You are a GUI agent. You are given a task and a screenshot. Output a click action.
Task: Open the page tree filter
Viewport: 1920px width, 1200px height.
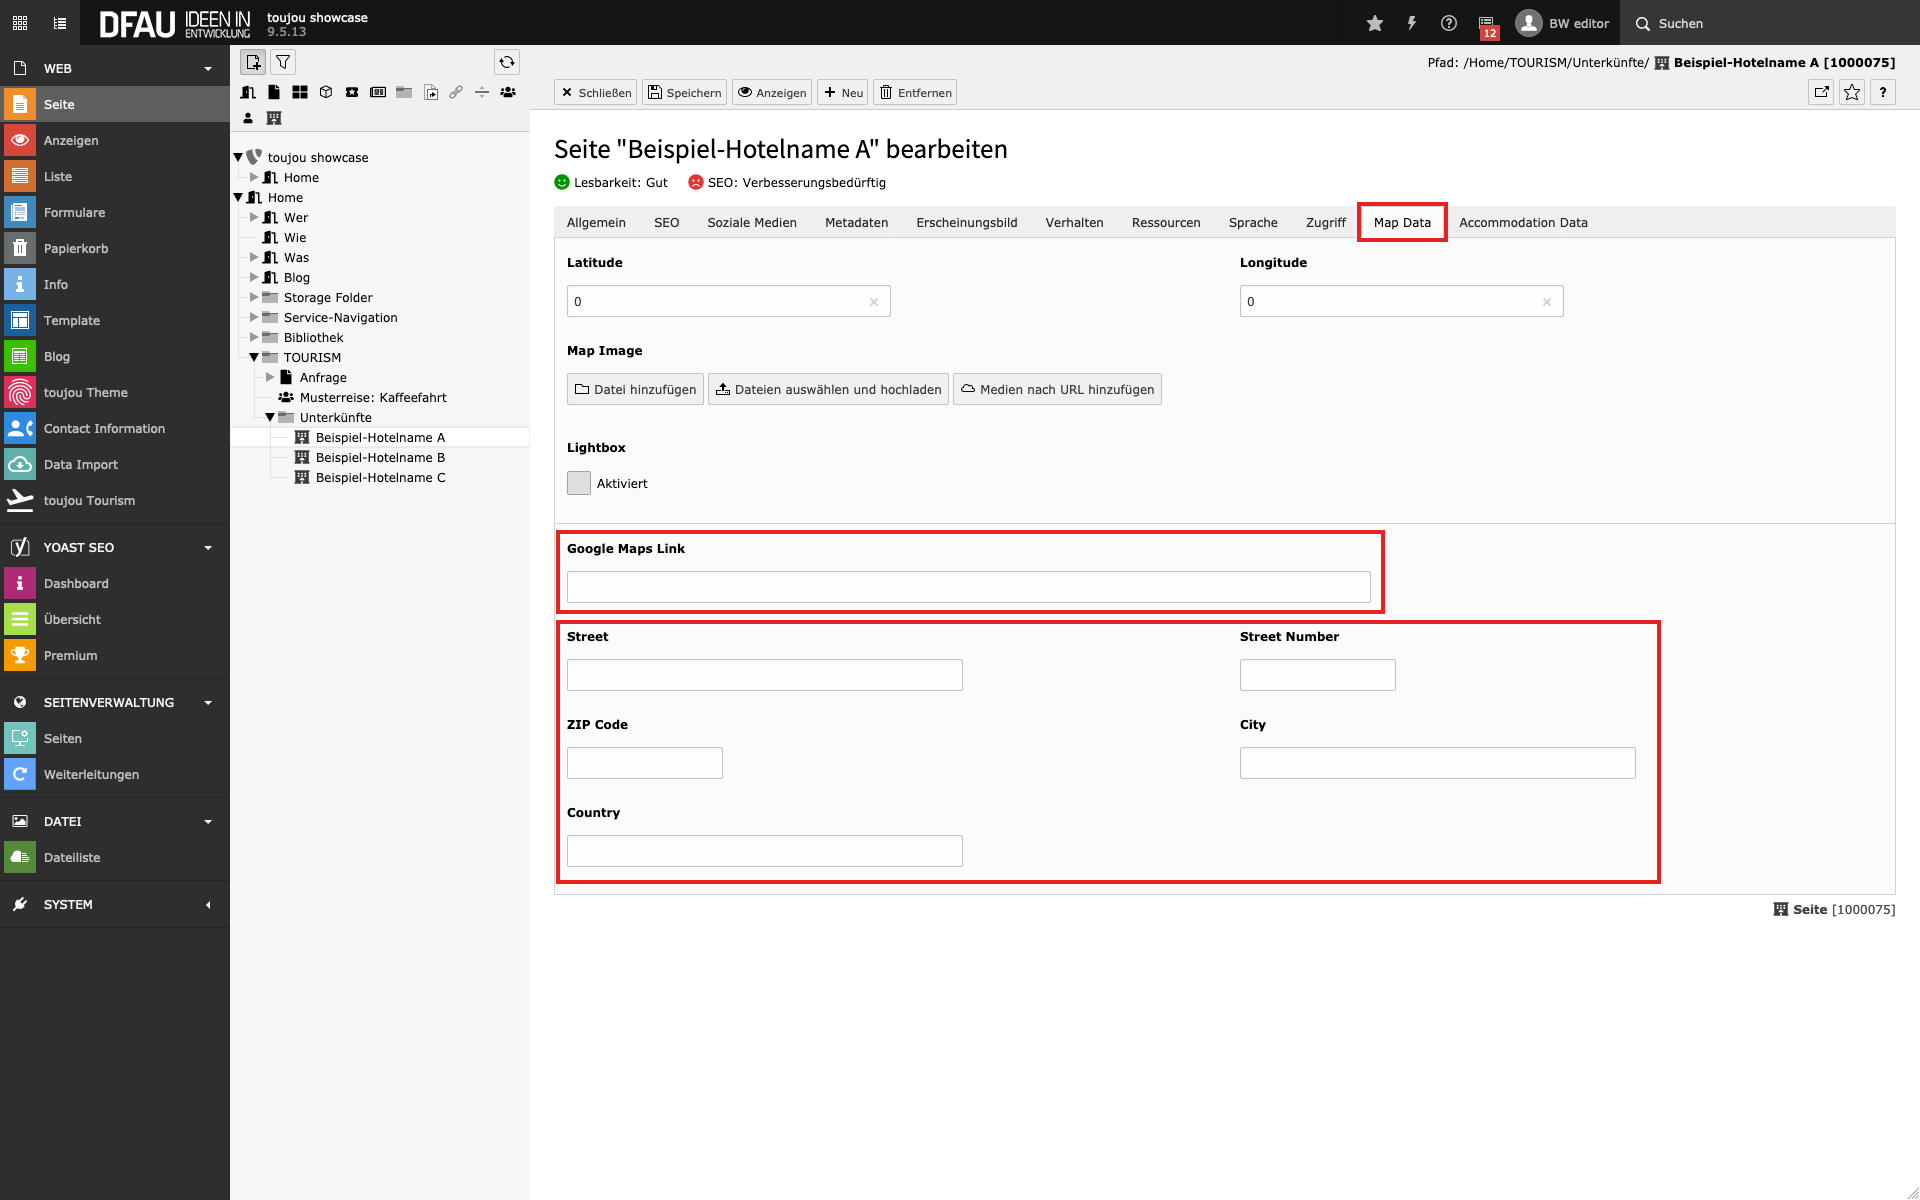[x=284, y=62]
